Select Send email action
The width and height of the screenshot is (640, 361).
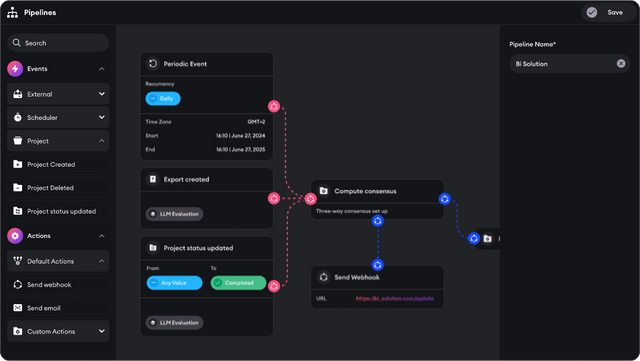click(x=58, y=308)
